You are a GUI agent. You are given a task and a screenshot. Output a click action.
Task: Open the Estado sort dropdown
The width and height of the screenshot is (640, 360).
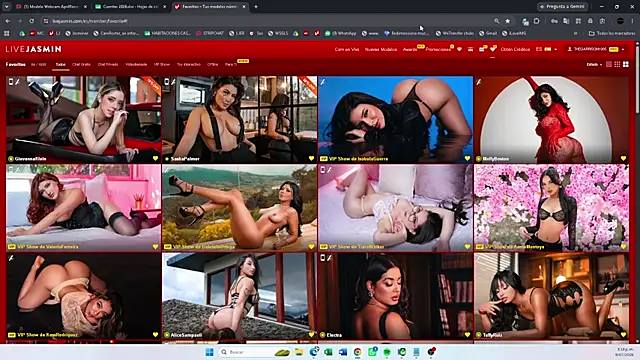click(594, 64)
